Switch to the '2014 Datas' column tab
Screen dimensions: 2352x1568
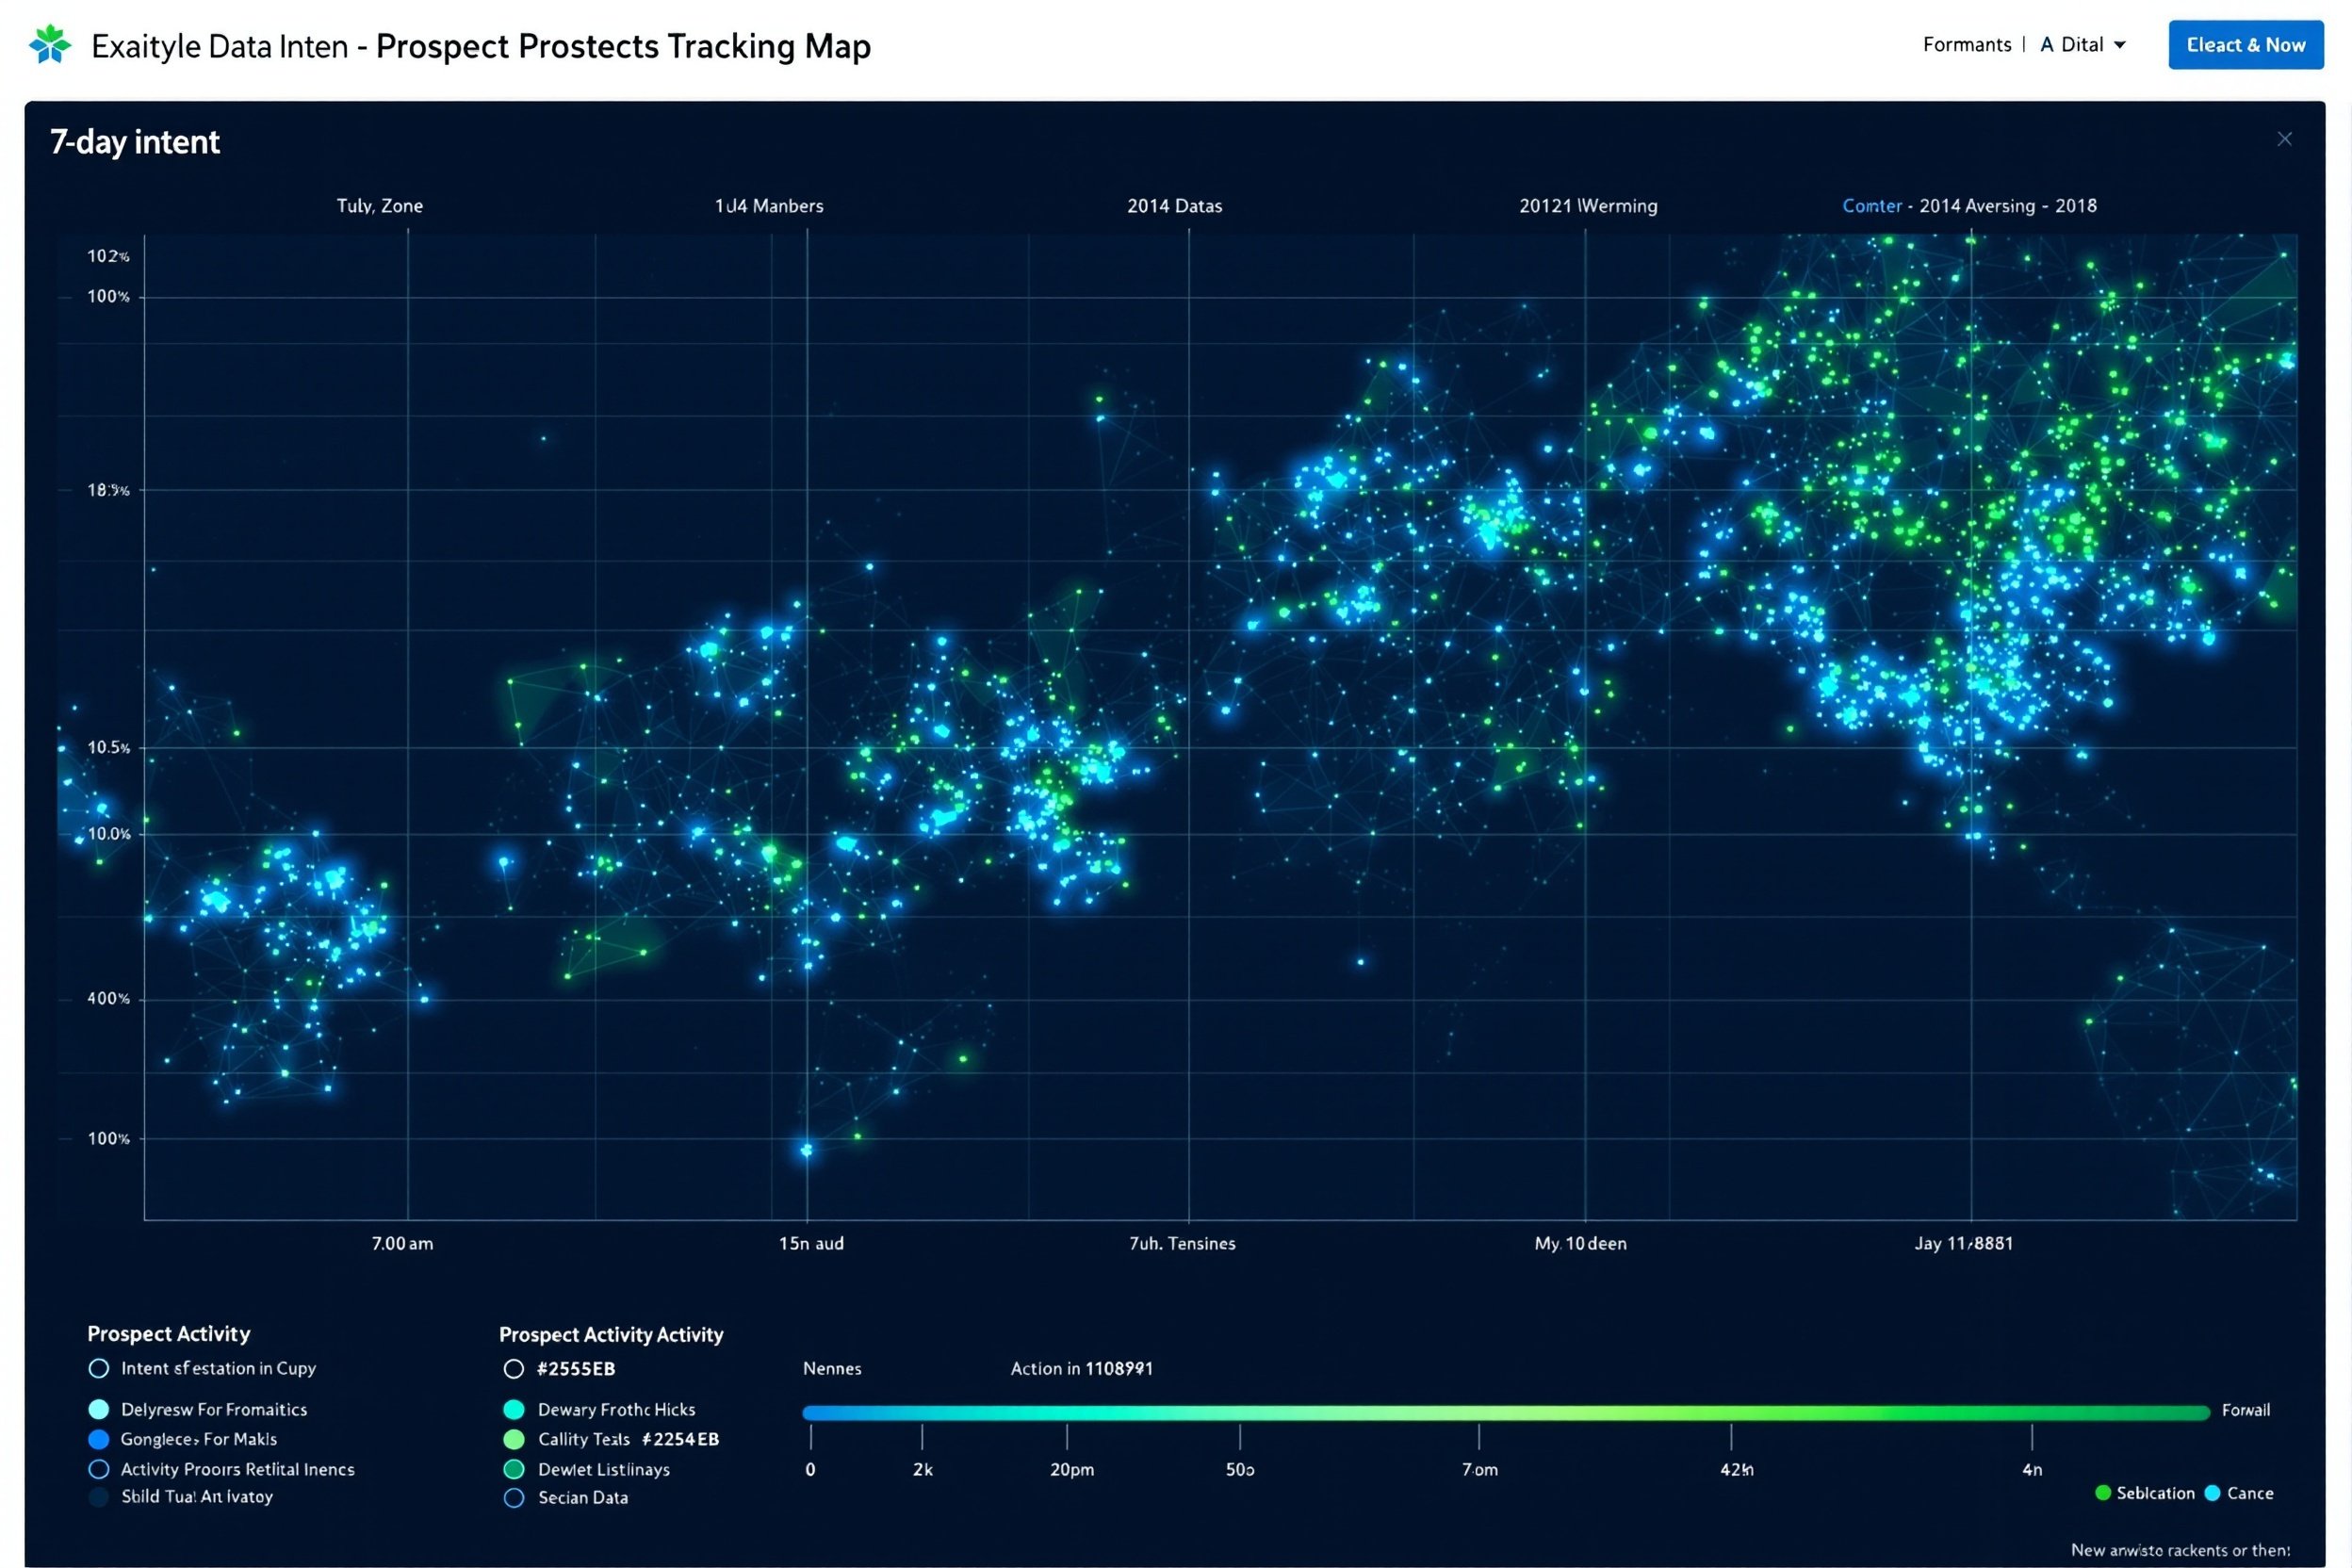click(x=1175, y=205)
